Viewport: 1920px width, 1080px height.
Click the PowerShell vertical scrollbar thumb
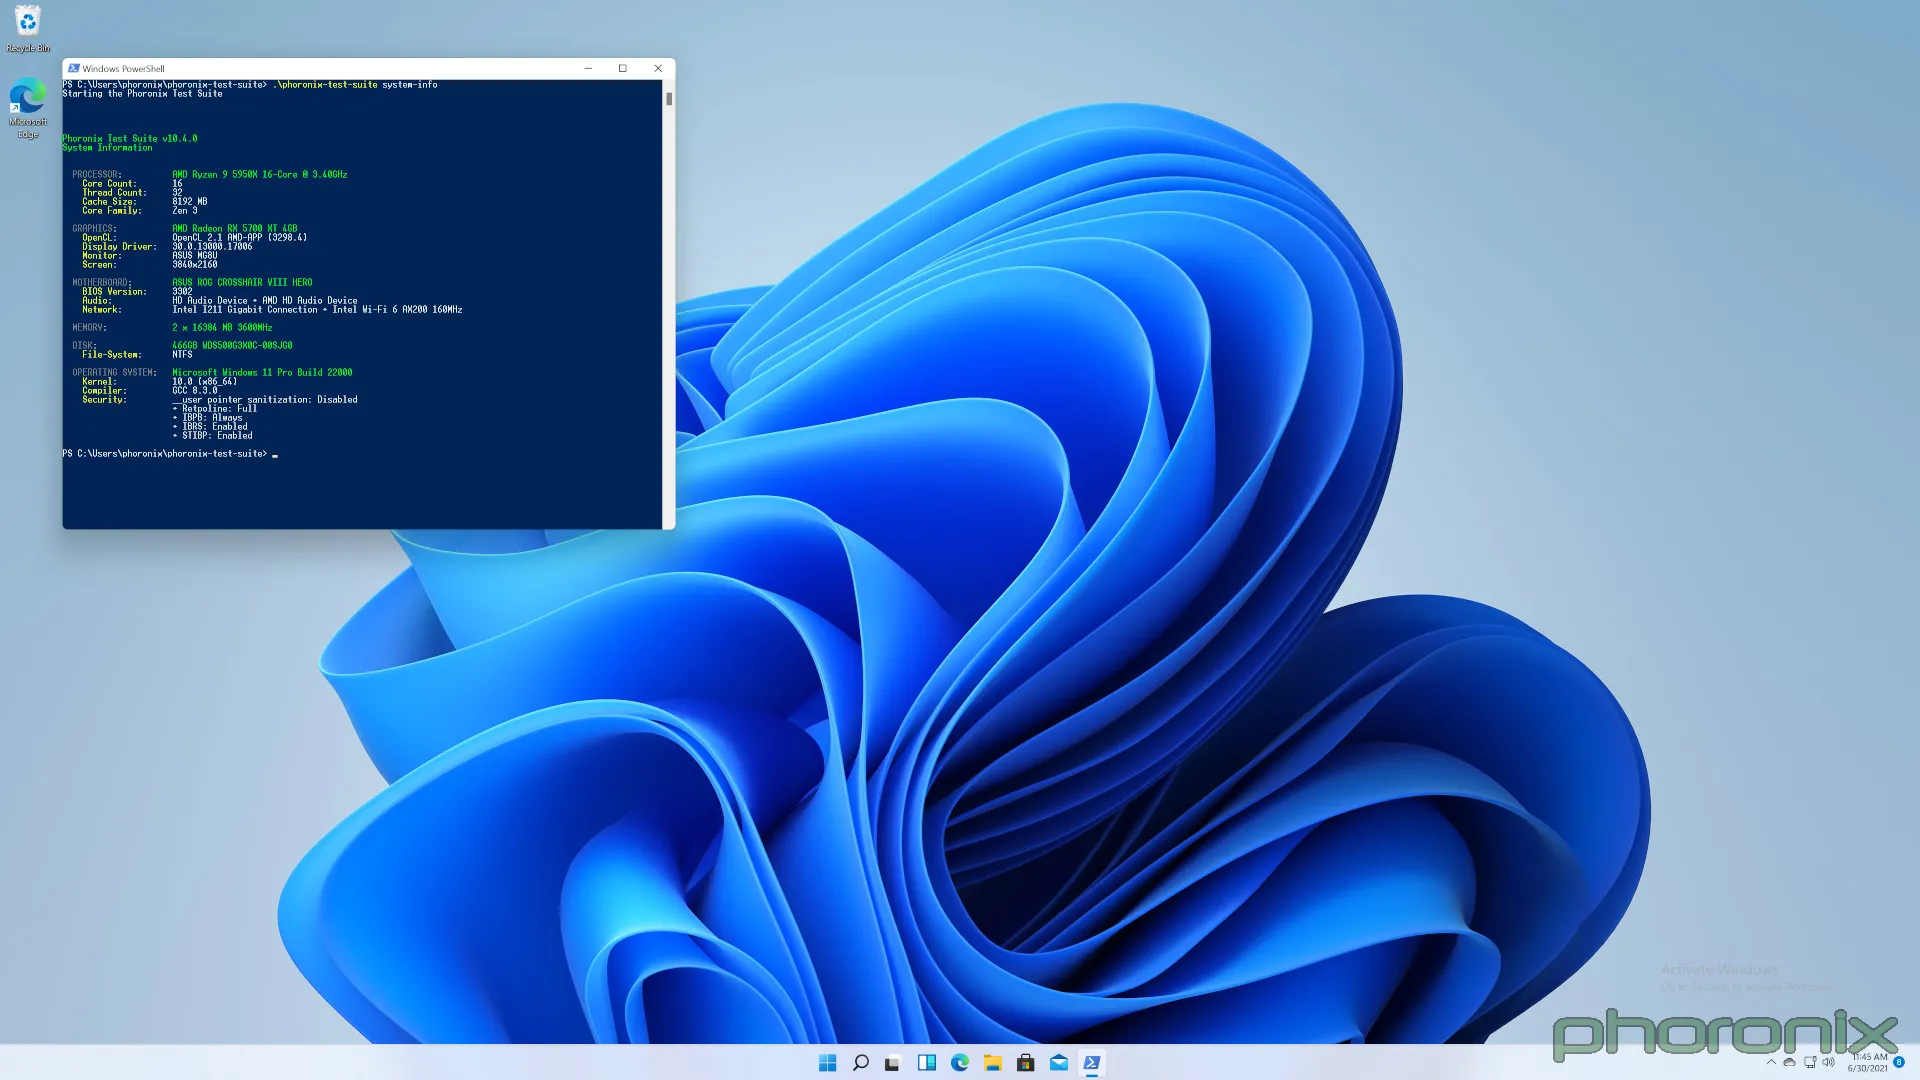(669, 99)
